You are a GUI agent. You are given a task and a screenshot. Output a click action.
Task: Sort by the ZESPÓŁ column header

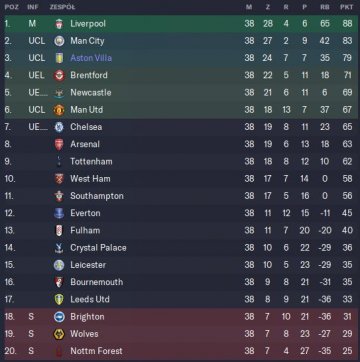coord(62,7)
